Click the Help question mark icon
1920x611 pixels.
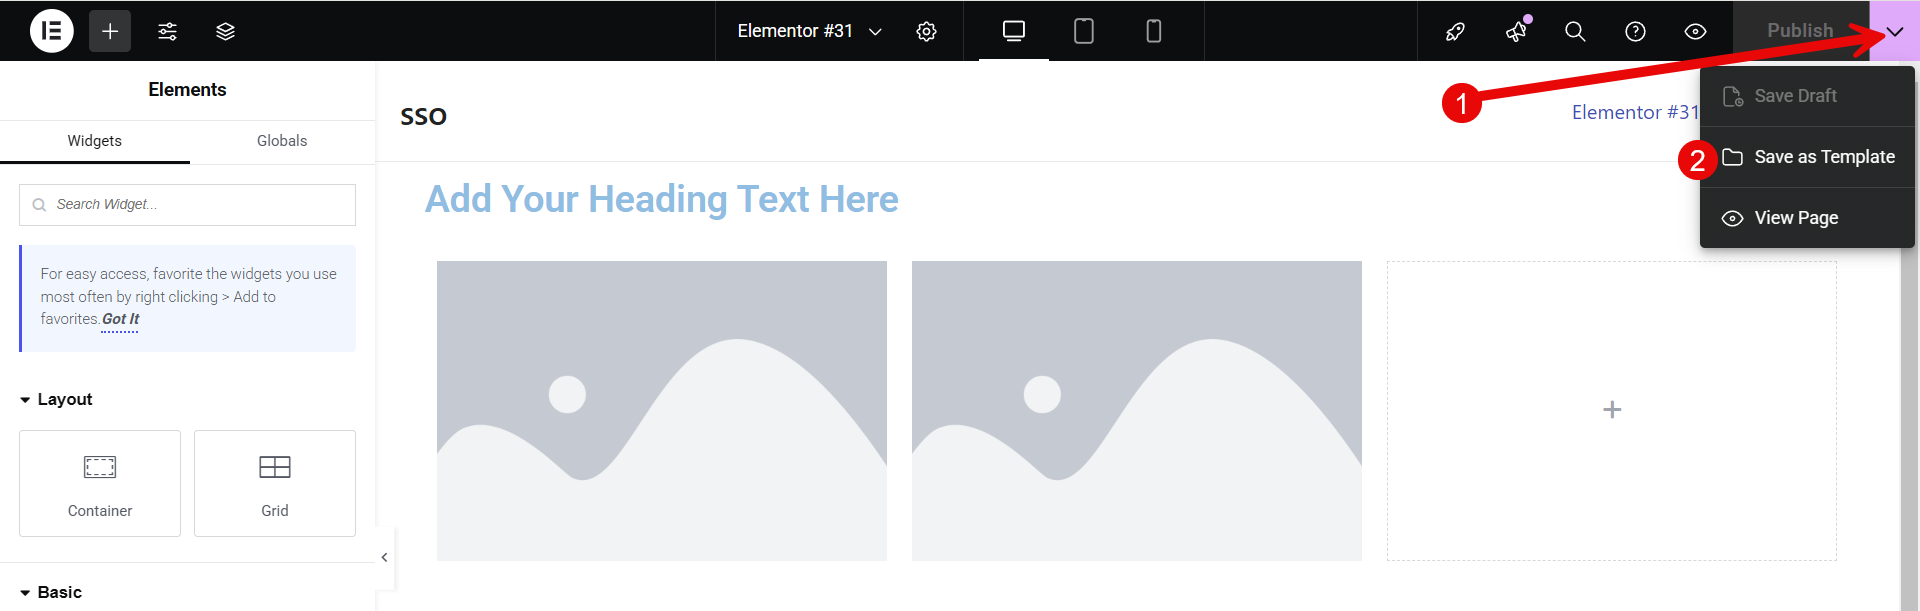pyautogui.click(x=1635, y=31)
